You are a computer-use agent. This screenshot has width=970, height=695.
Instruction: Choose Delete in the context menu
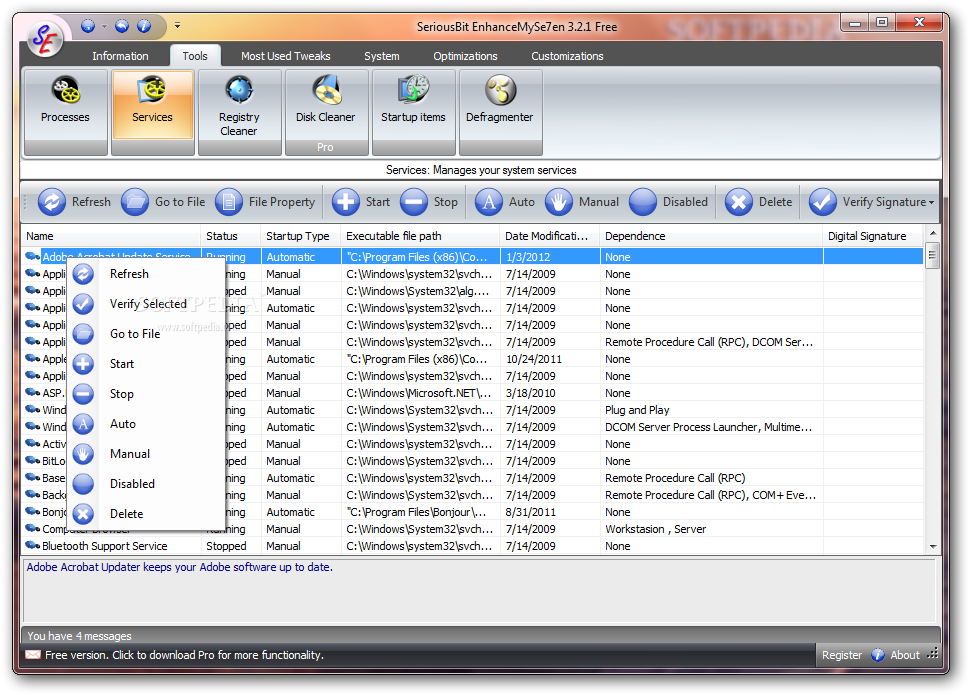pos(145,514)
